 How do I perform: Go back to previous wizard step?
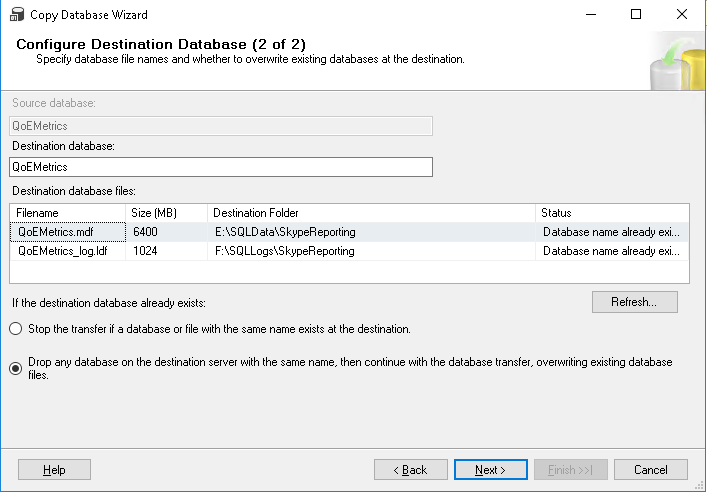[x=411, y=470]
